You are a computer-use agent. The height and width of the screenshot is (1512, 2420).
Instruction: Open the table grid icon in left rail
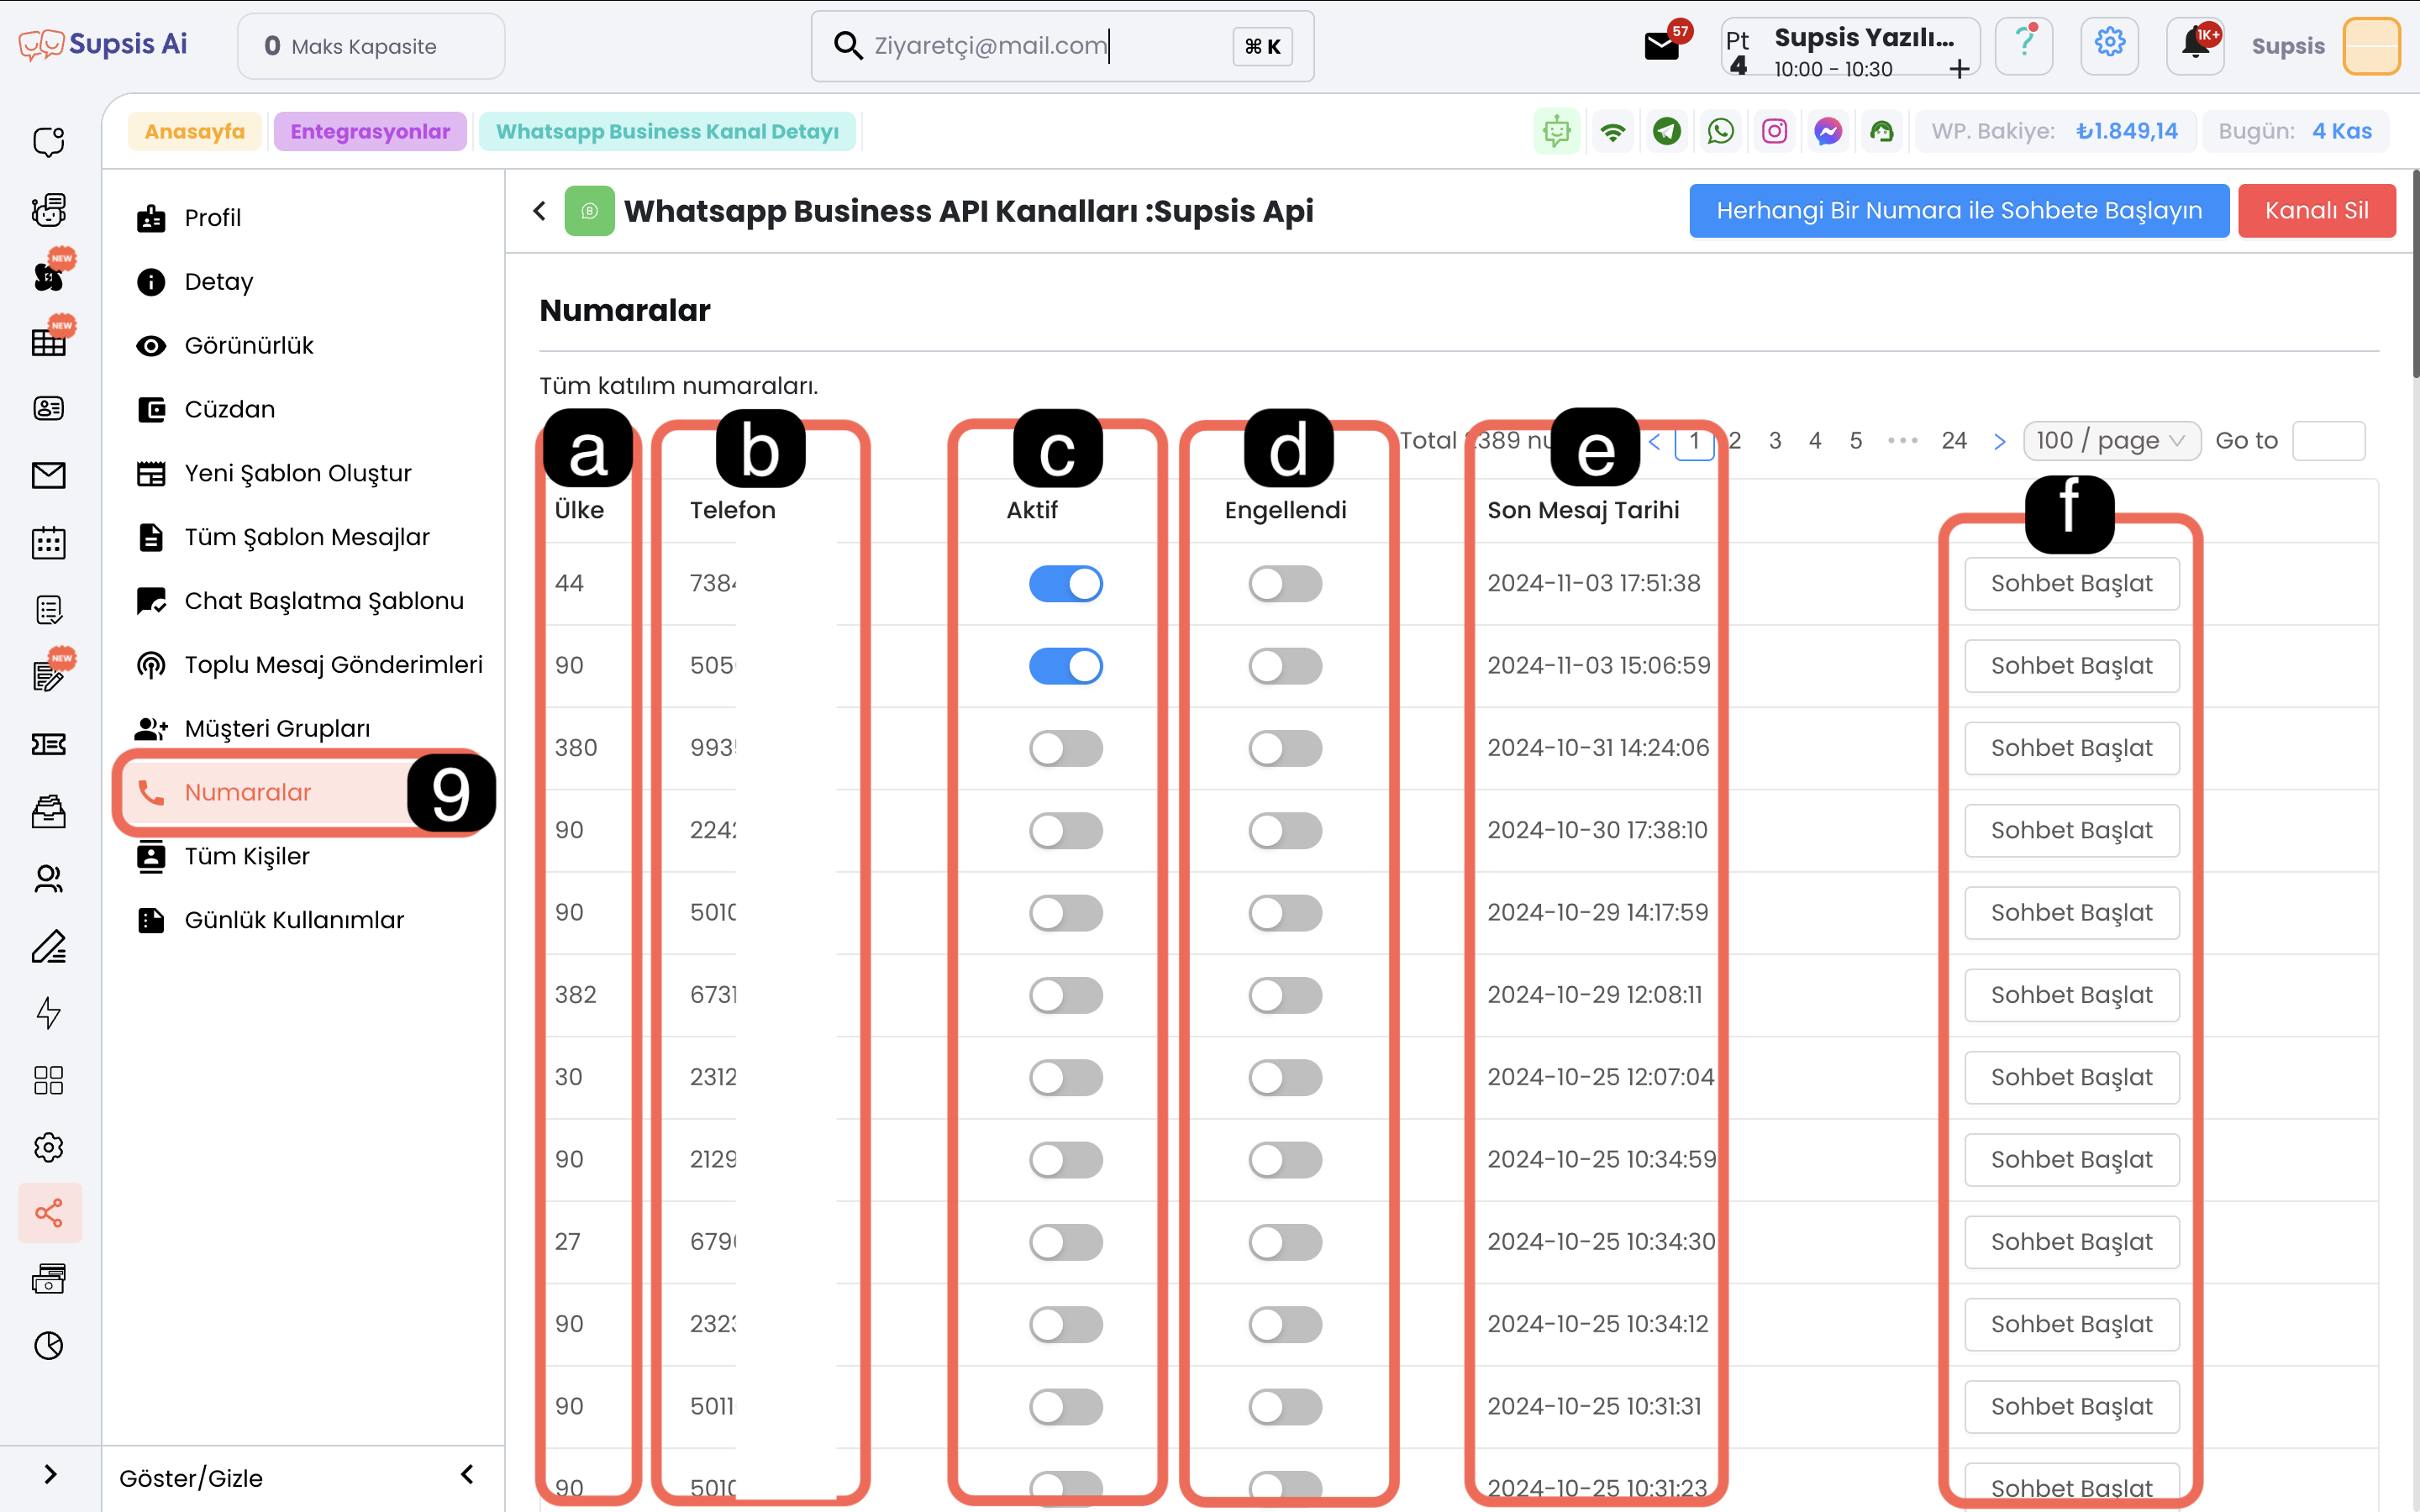(x=48, y=342)
